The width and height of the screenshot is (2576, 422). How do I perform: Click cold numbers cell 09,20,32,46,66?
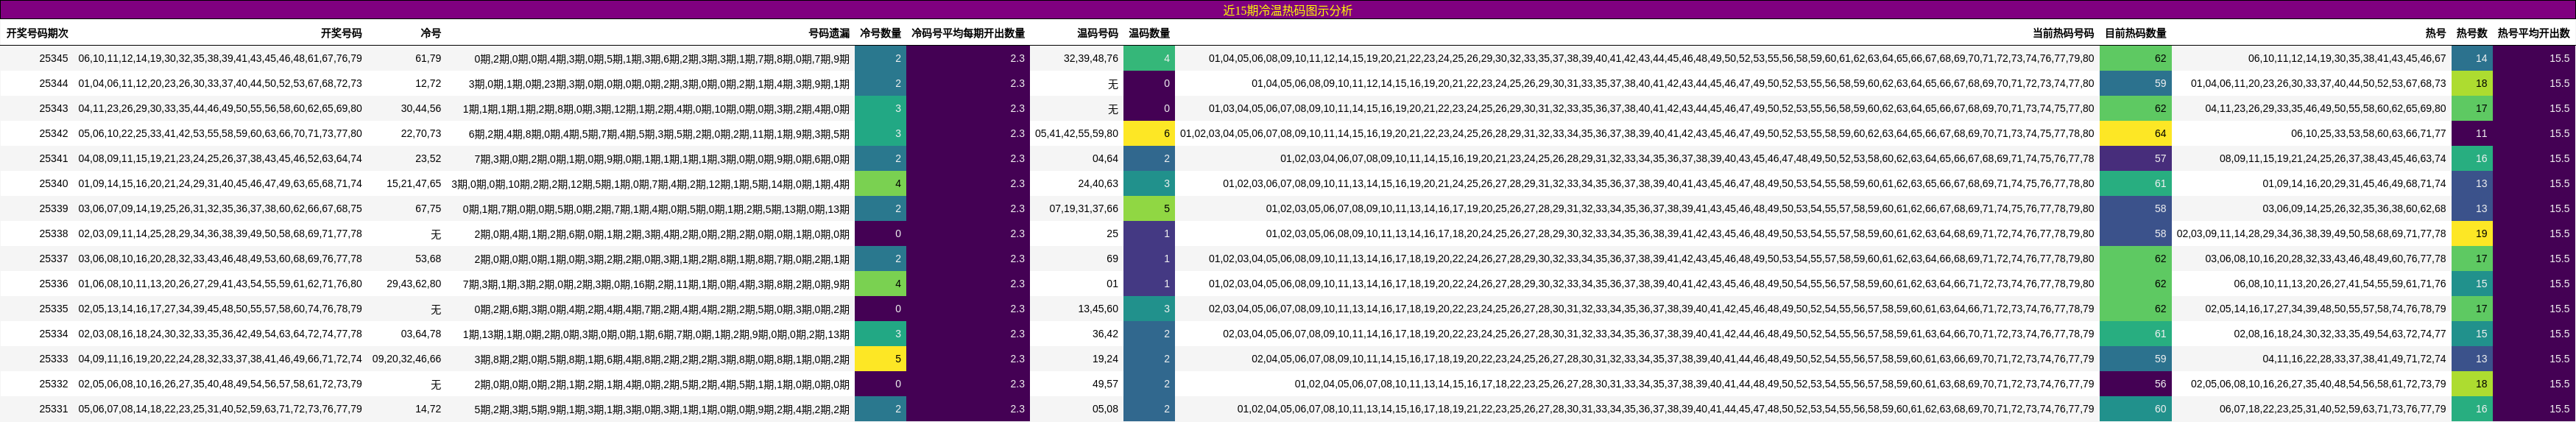(x=407, y=358)
